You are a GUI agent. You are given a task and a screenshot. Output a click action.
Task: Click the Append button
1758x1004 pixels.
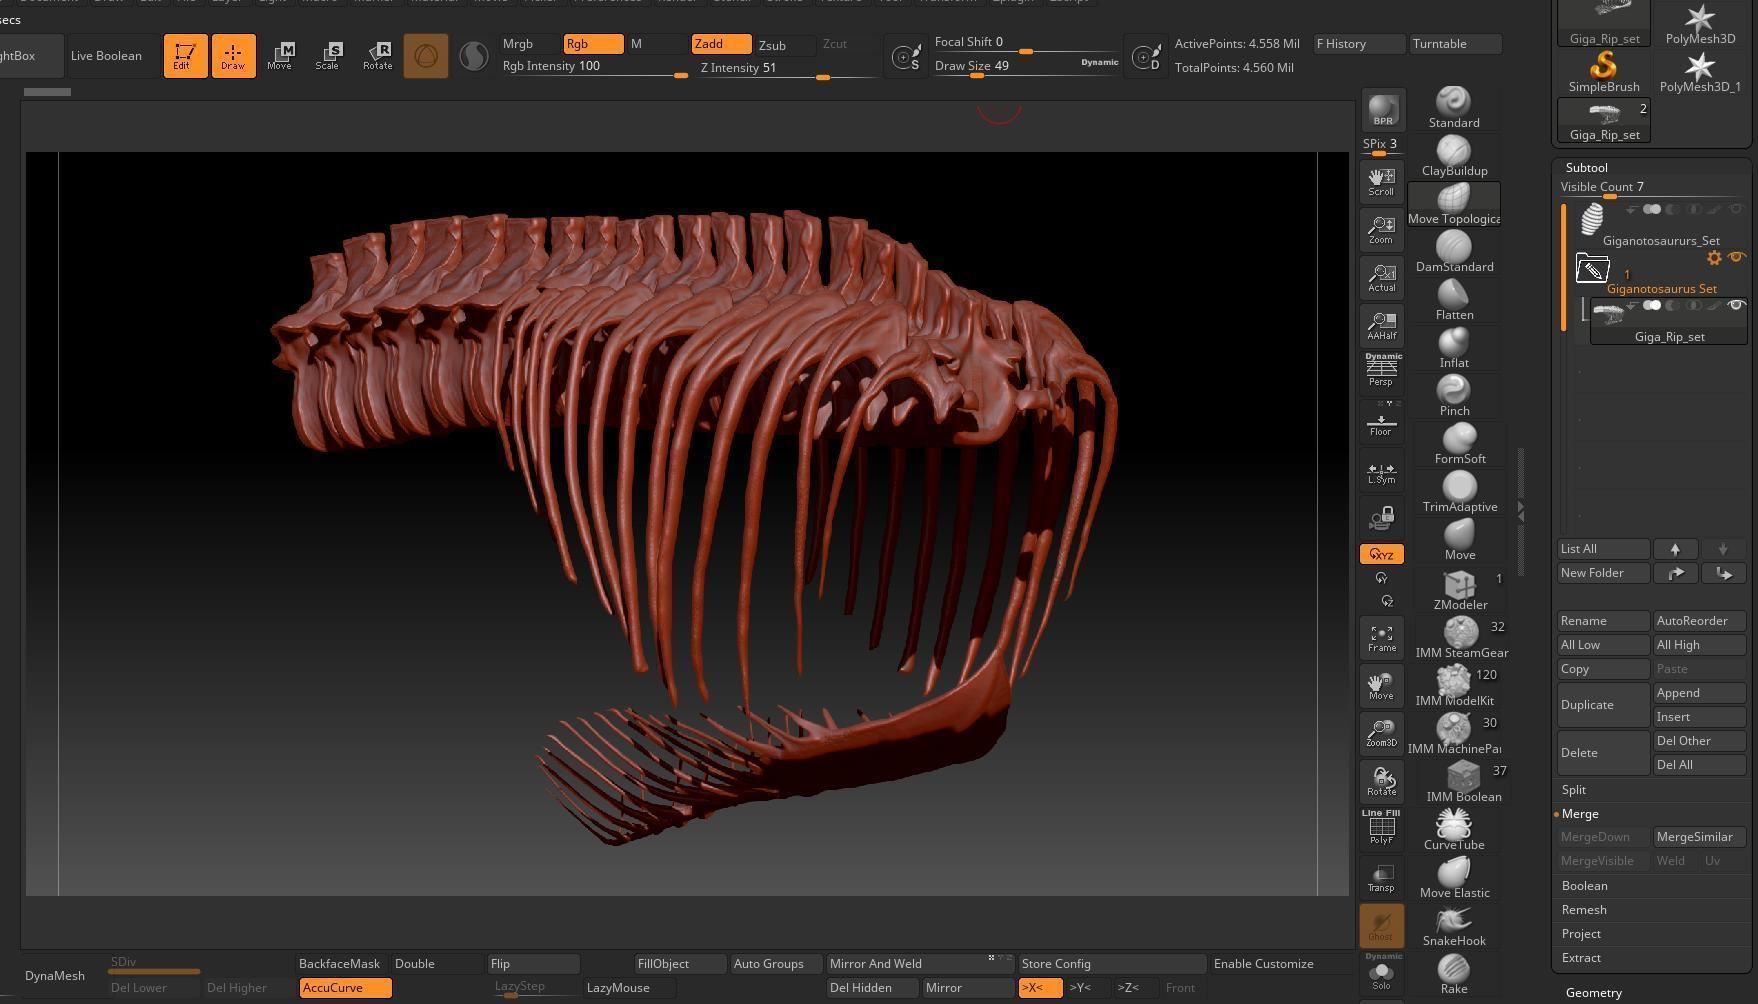tap(1699, 693)
